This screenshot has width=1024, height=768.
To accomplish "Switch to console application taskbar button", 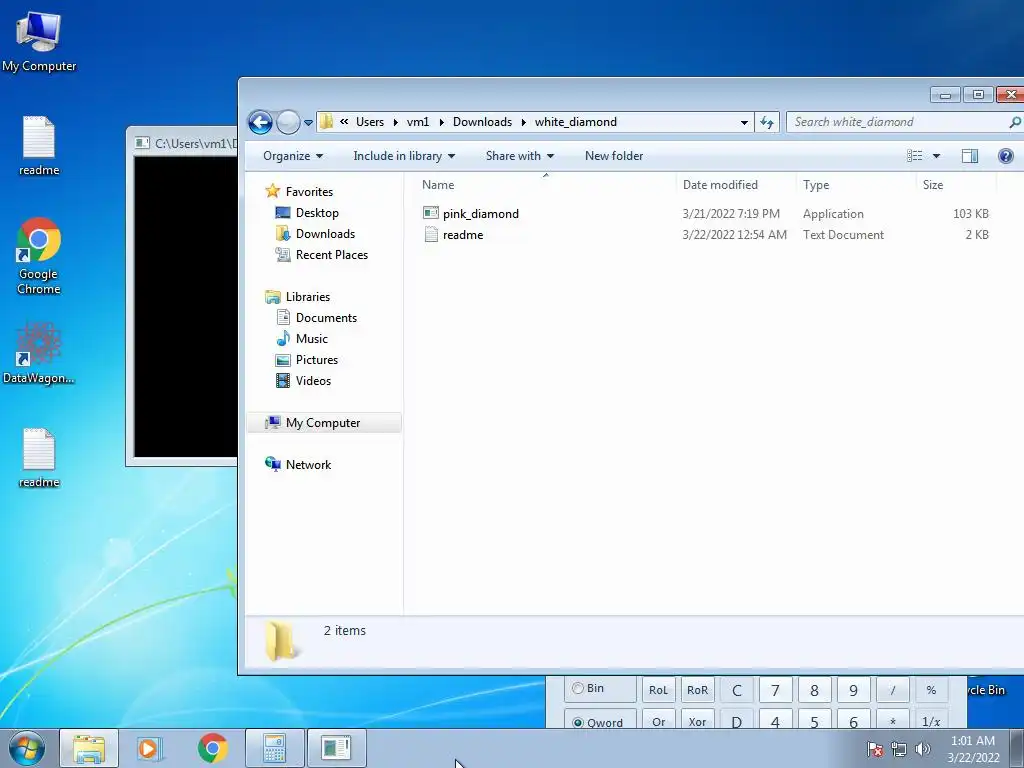I will 337,748.
